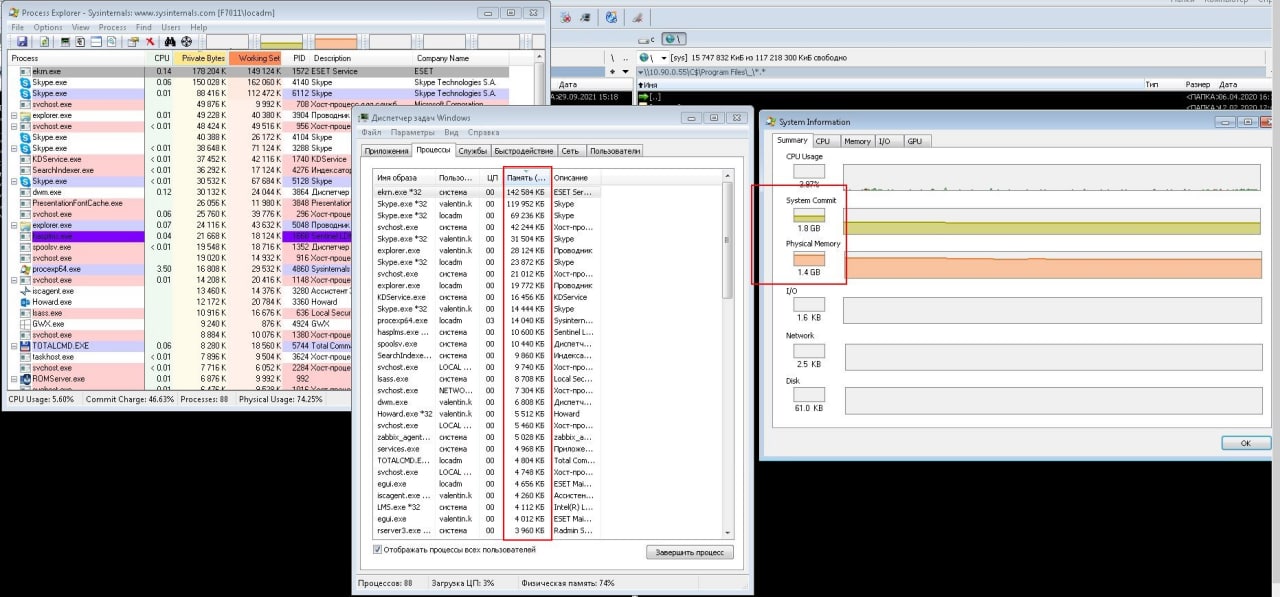Click the procexp64.exe icon in process list
Viewport: 1280px width, 597px height.
coord(25,269)
